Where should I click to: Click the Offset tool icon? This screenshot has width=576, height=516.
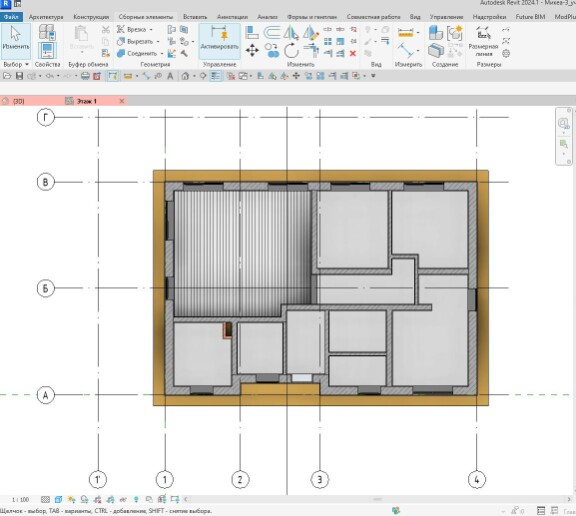click(271, 32)
